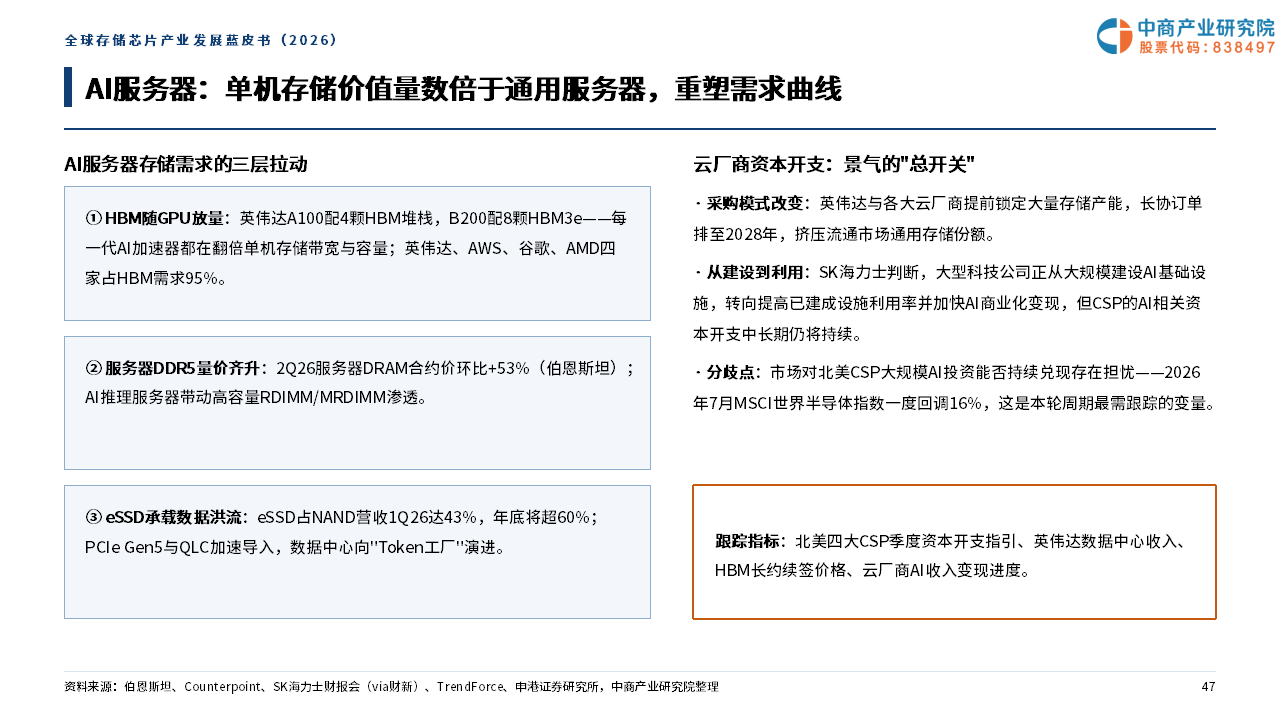This screenshot has height=720, width=1280.
Task: Click the bold label '② 服务器DDR5量价齐升'
Action: coord(173,367)
